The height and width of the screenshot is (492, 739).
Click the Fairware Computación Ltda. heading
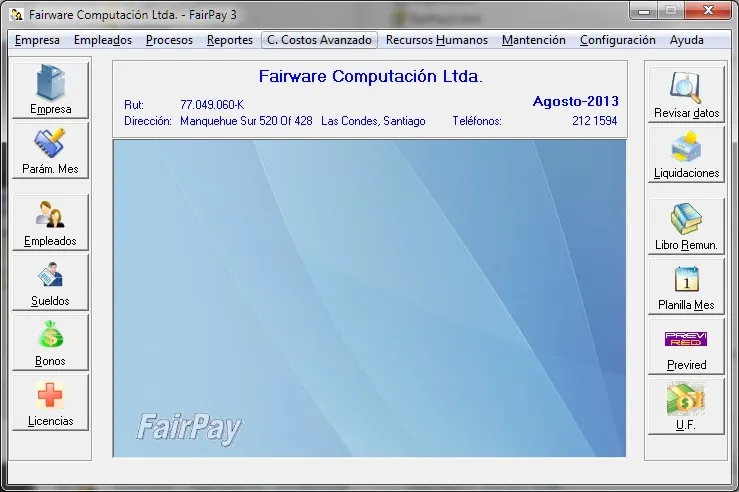pos(370,76)
